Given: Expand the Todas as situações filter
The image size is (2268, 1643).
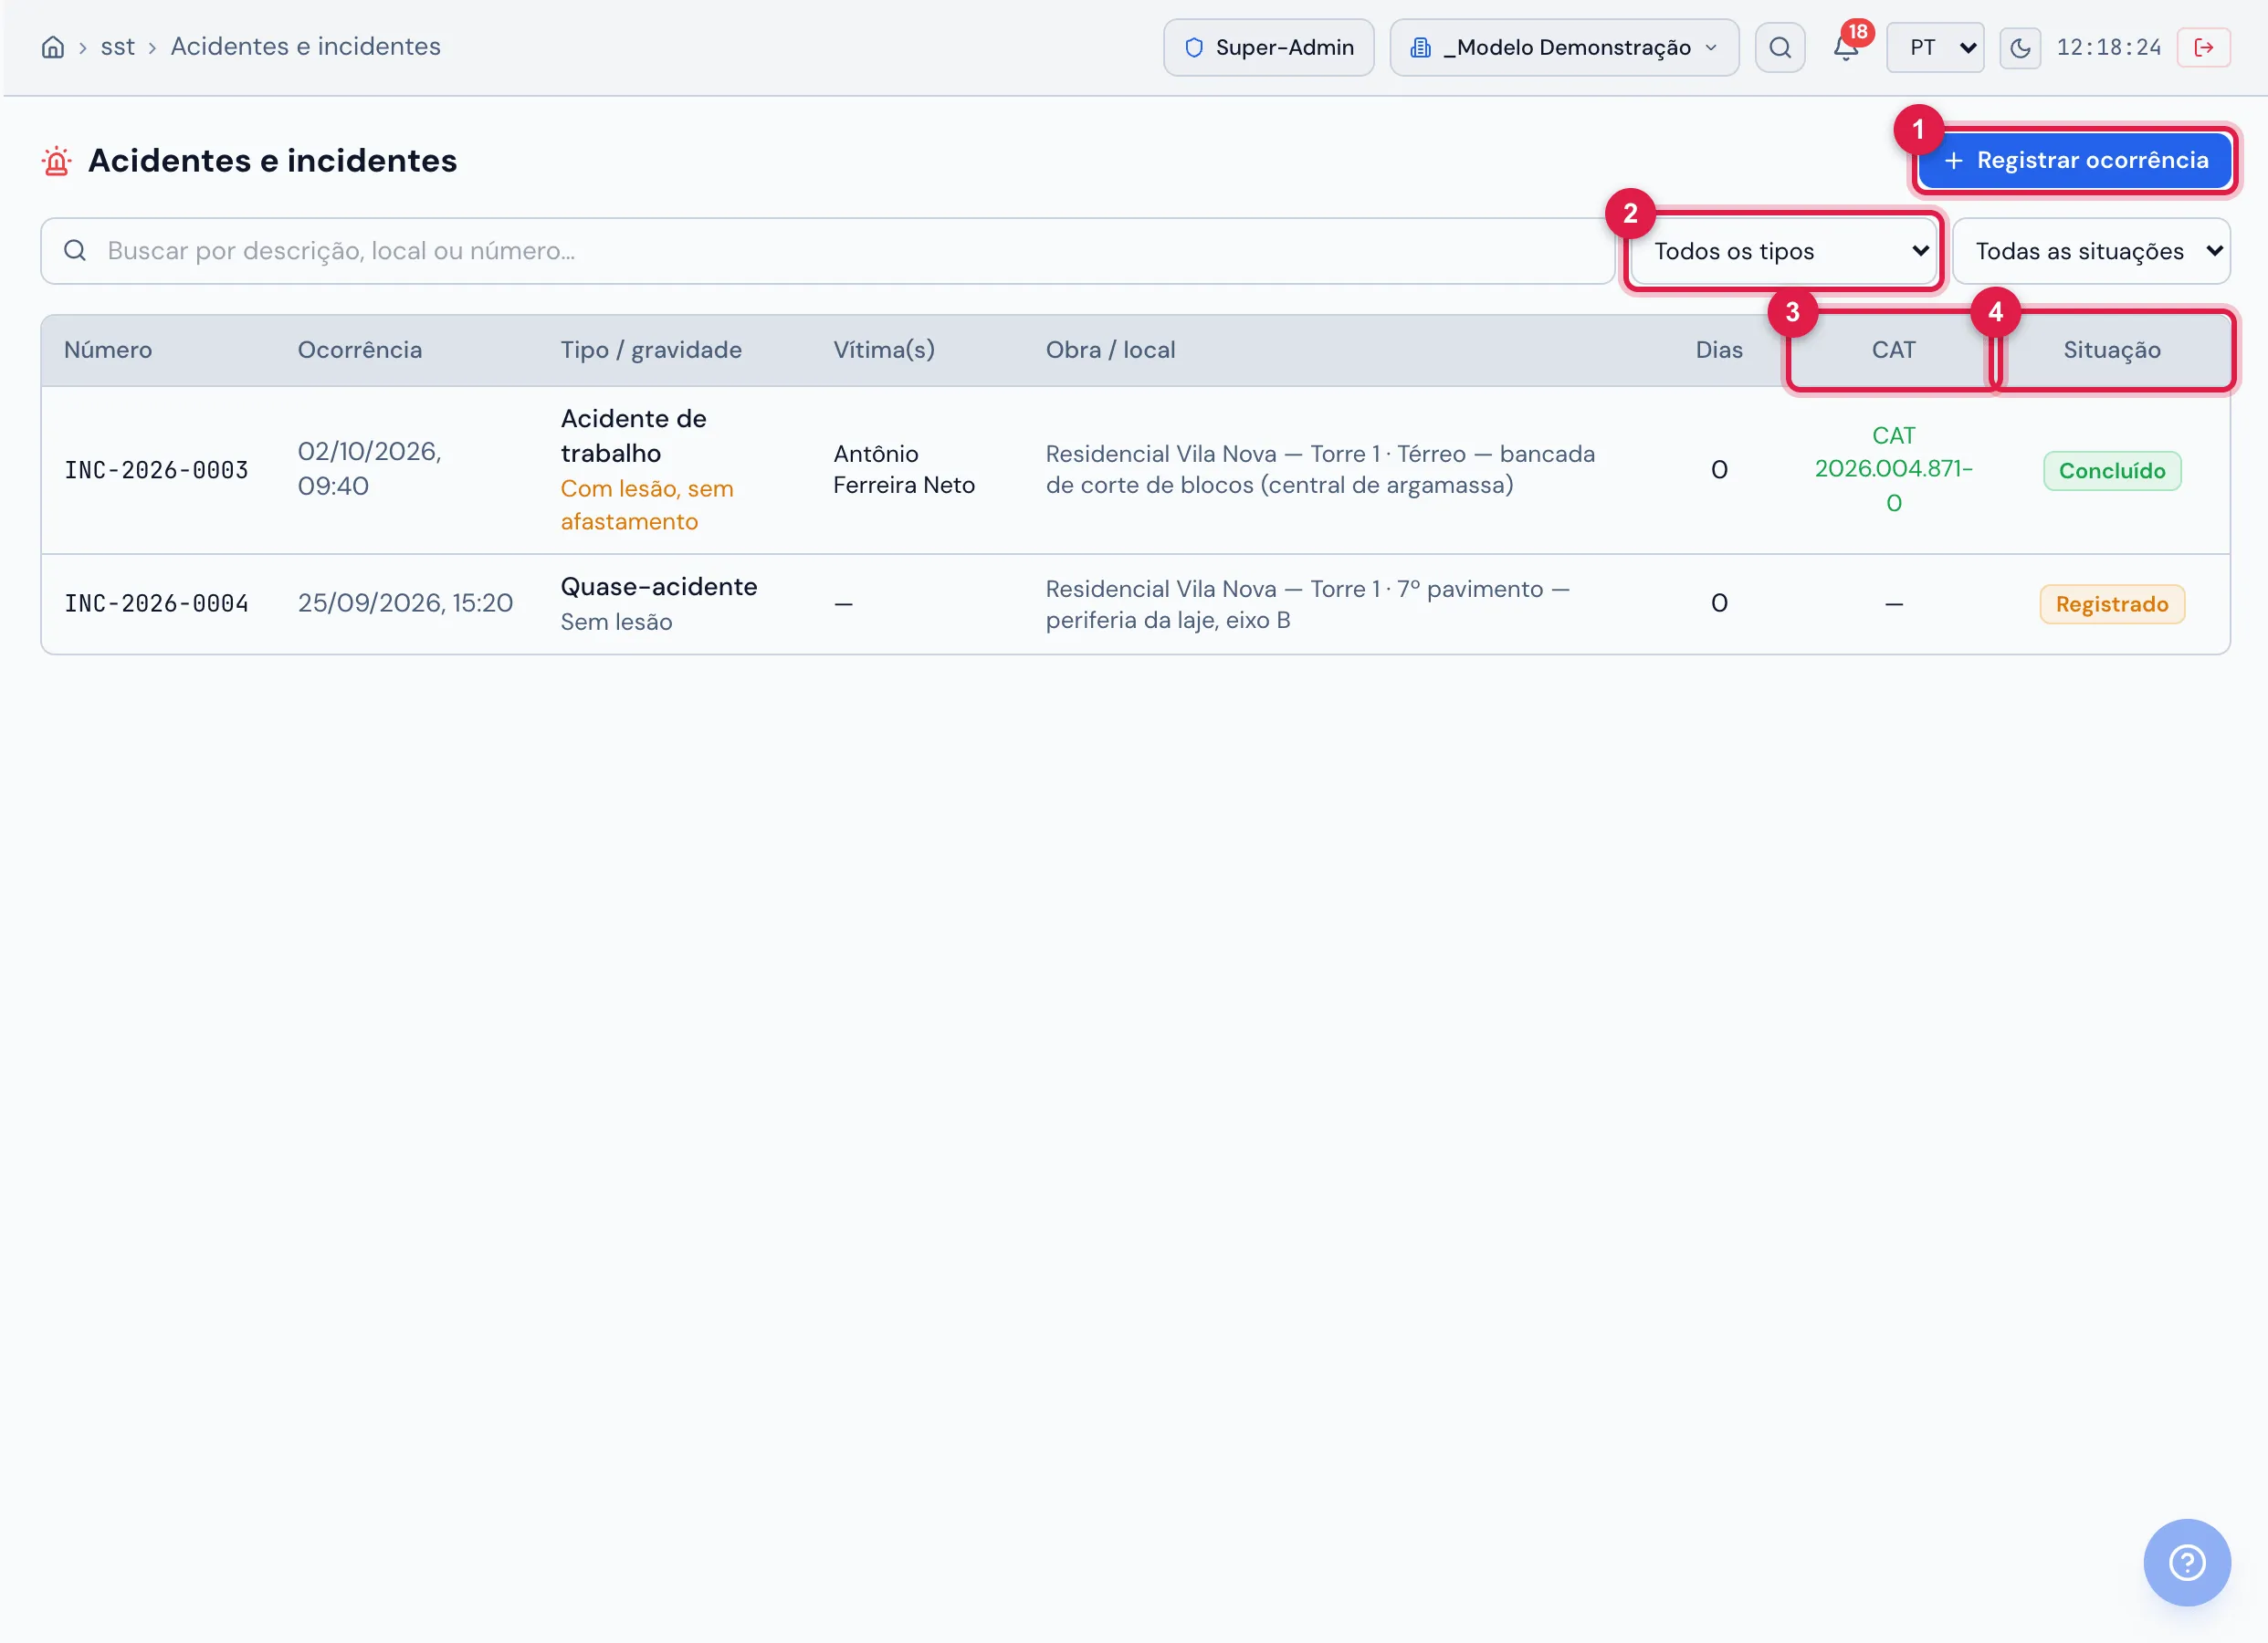Looking at the screenshot, I should pos(2091,251).
